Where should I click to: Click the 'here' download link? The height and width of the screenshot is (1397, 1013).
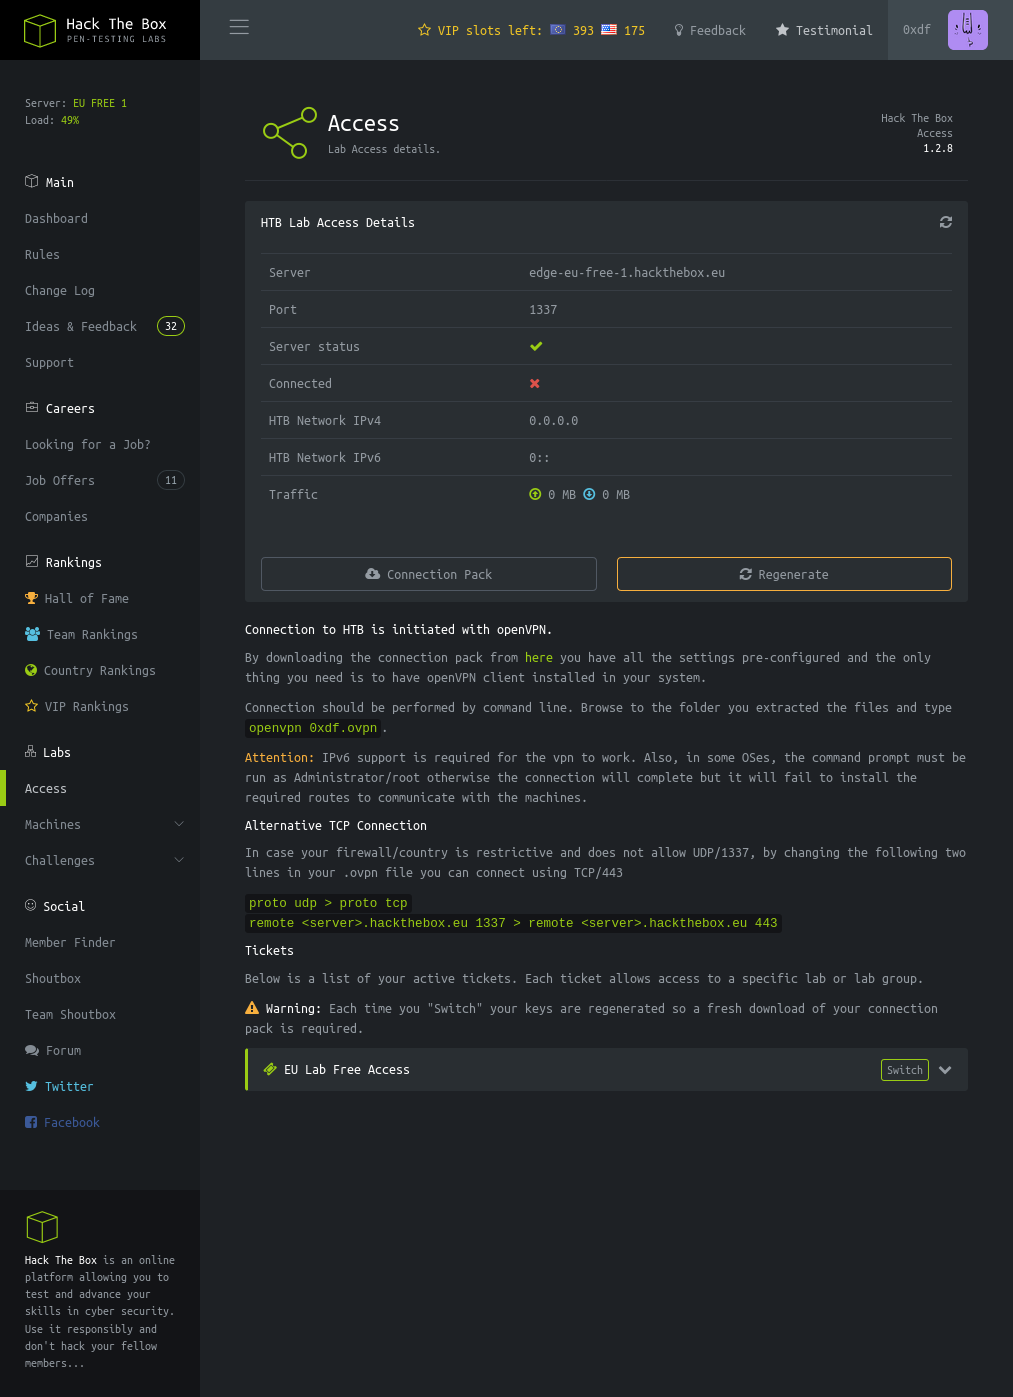click(538, 658)
